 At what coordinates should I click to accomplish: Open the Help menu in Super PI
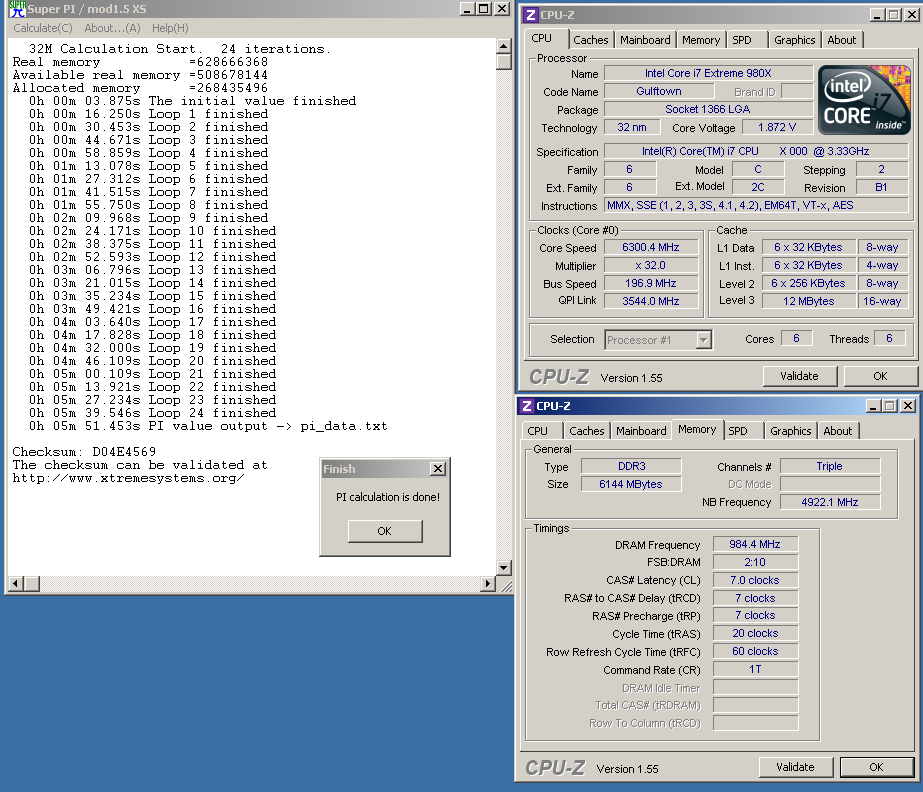pyautogui.click(x=170, y=28)
